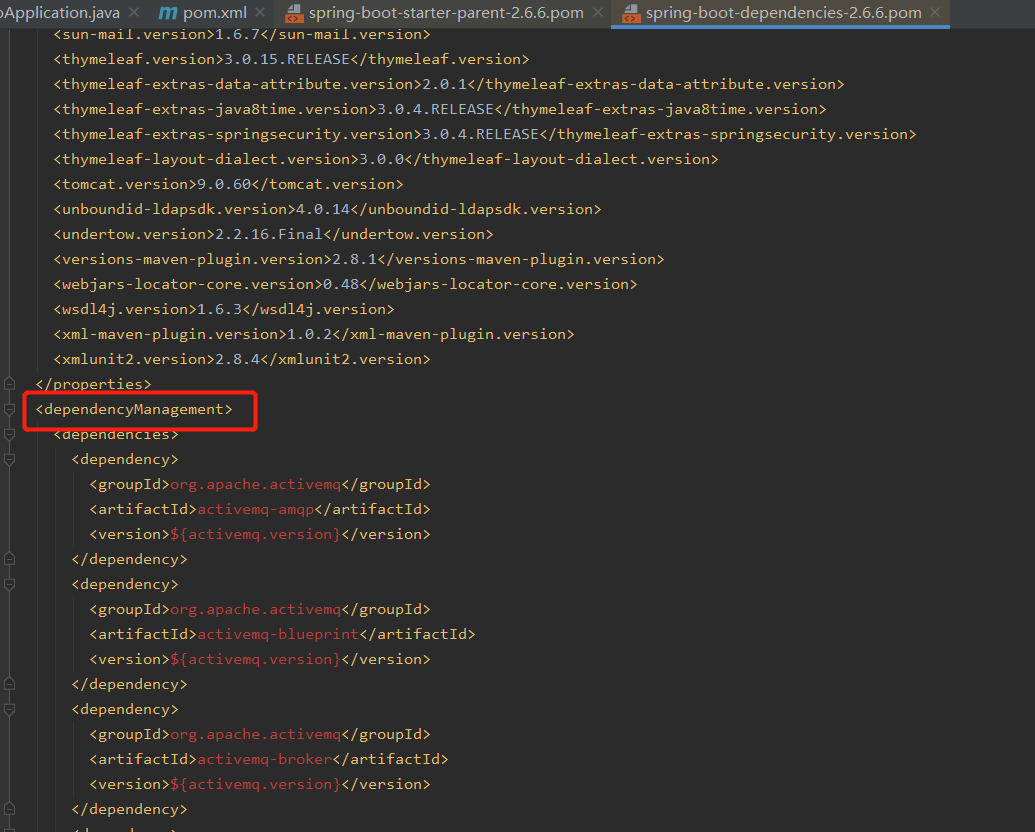Click the file icon on spring-boot-starter-parent tab
This screenshot has height=832, width=1035.
(294, 13)
